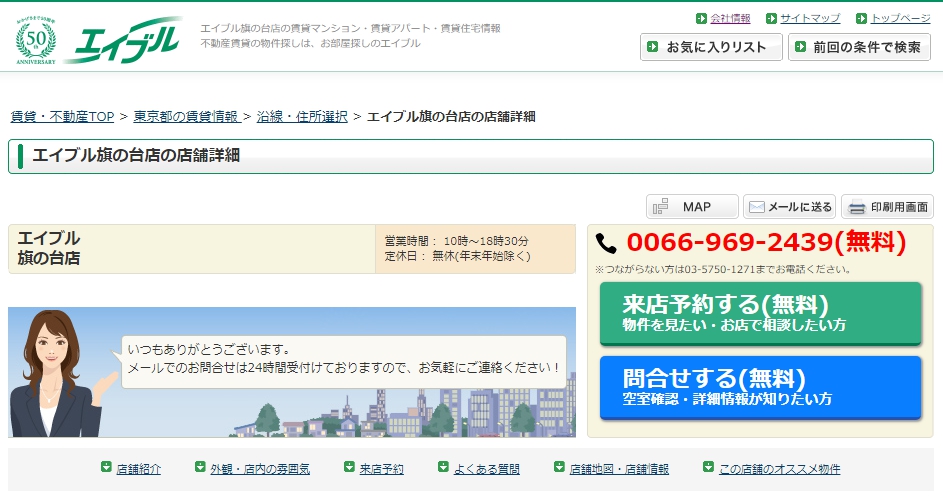This screenshot has width=943, height=499.
Task: Open お気に入りリスト favorites list
Action: click(x=711, y=47)
